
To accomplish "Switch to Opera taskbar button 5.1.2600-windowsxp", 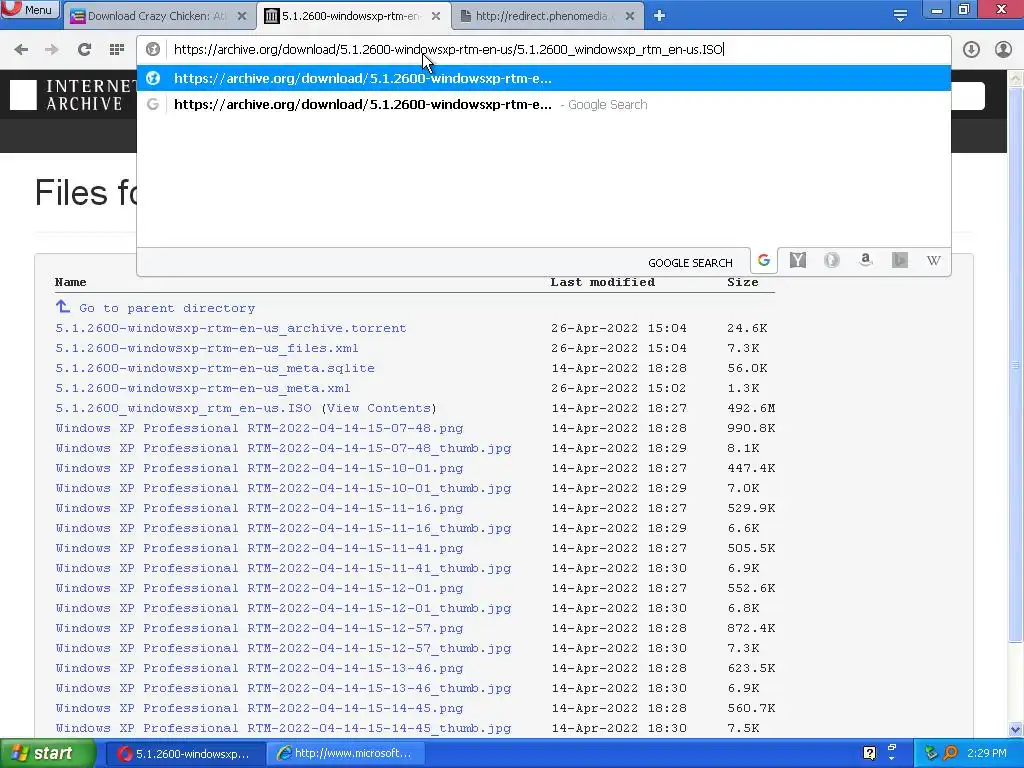I will (x=184, y=753).
